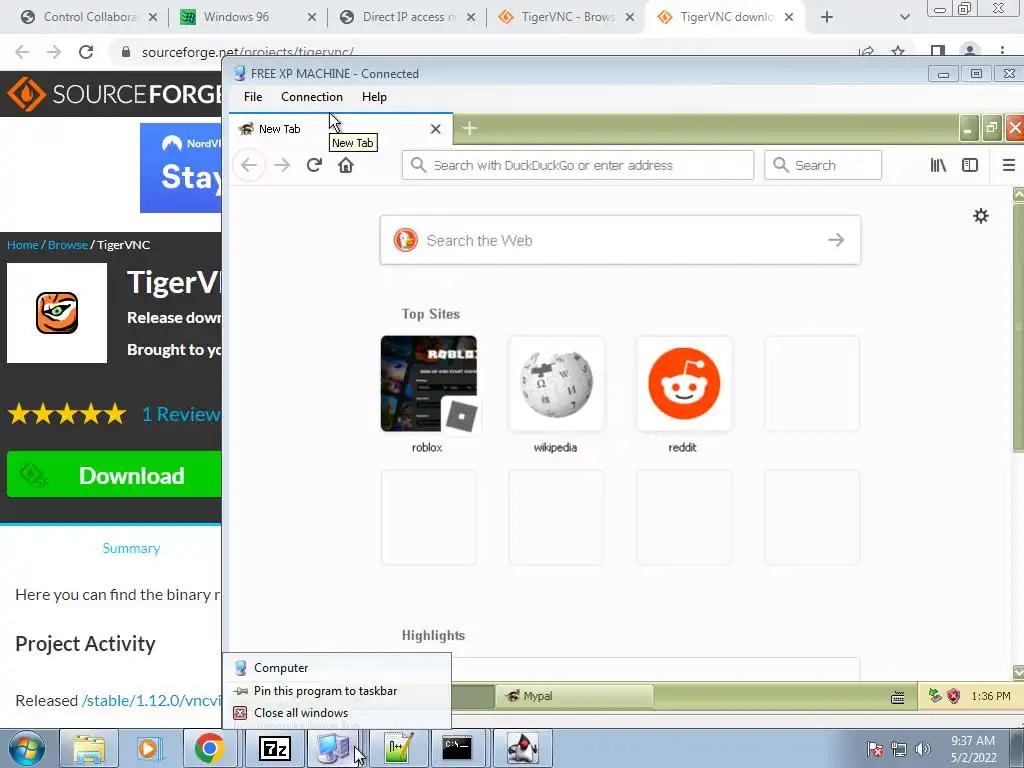This screenshot has width=1024, height=768.
Task: Go back in Mypal browser
Action: tap(249, 165)
